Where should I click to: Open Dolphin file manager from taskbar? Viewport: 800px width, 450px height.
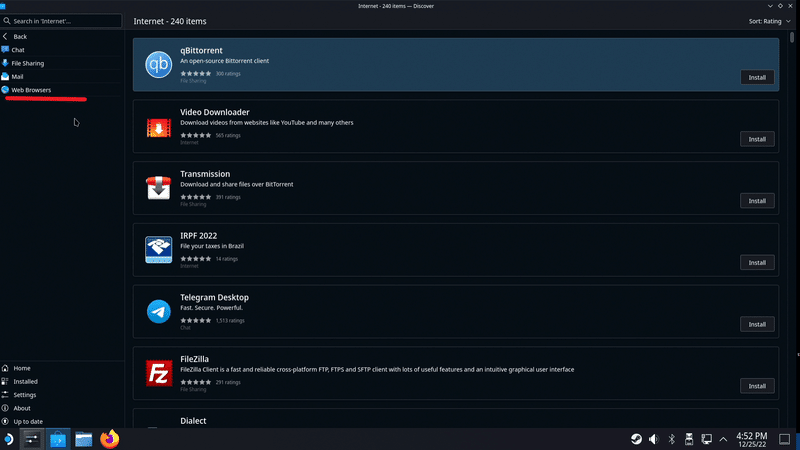(84, 439)
